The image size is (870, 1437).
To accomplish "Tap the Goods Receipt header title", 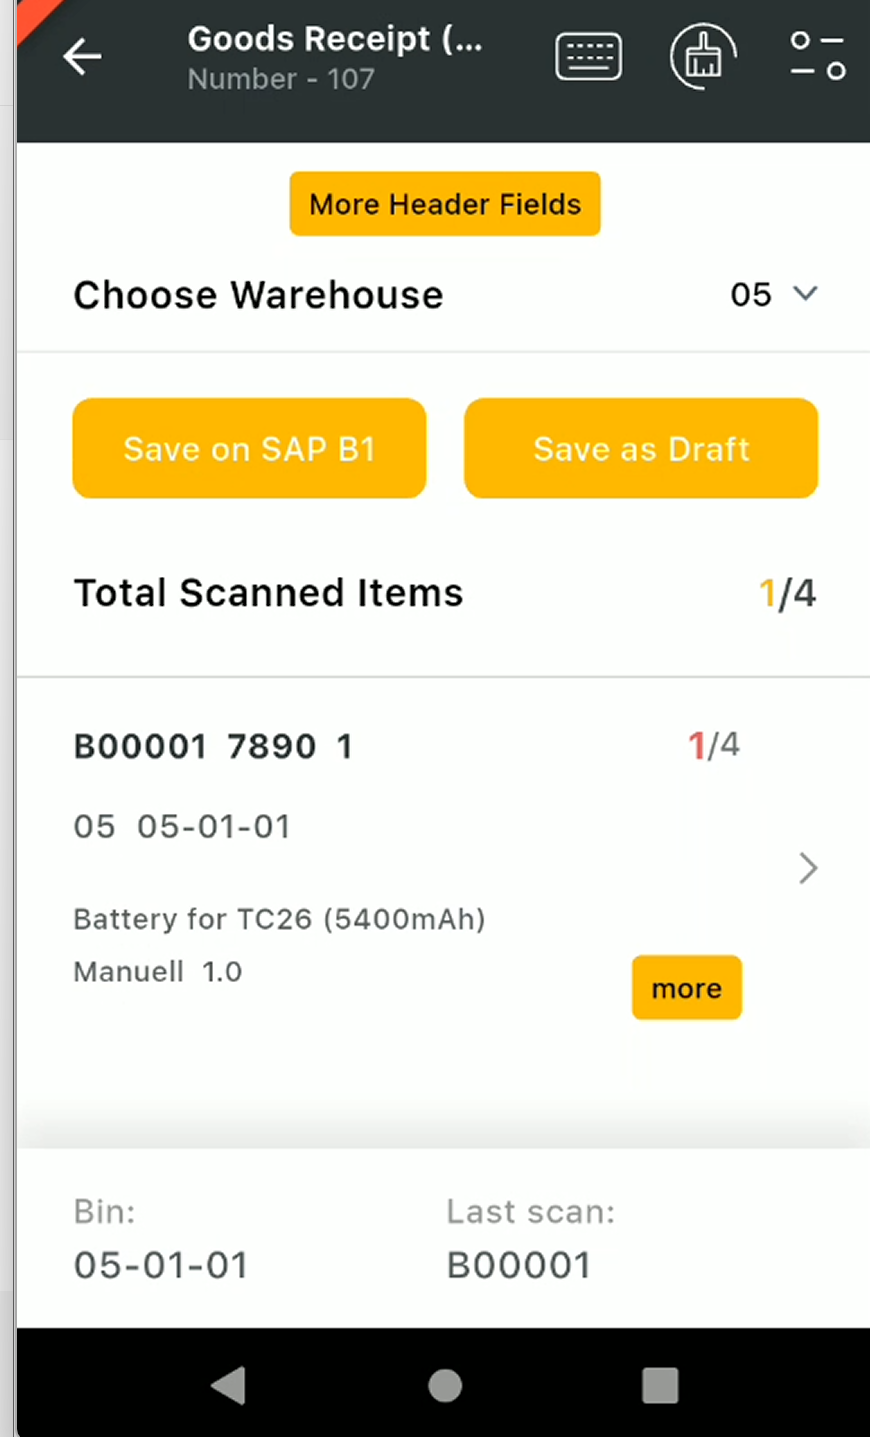I will (x=335, y=40).
